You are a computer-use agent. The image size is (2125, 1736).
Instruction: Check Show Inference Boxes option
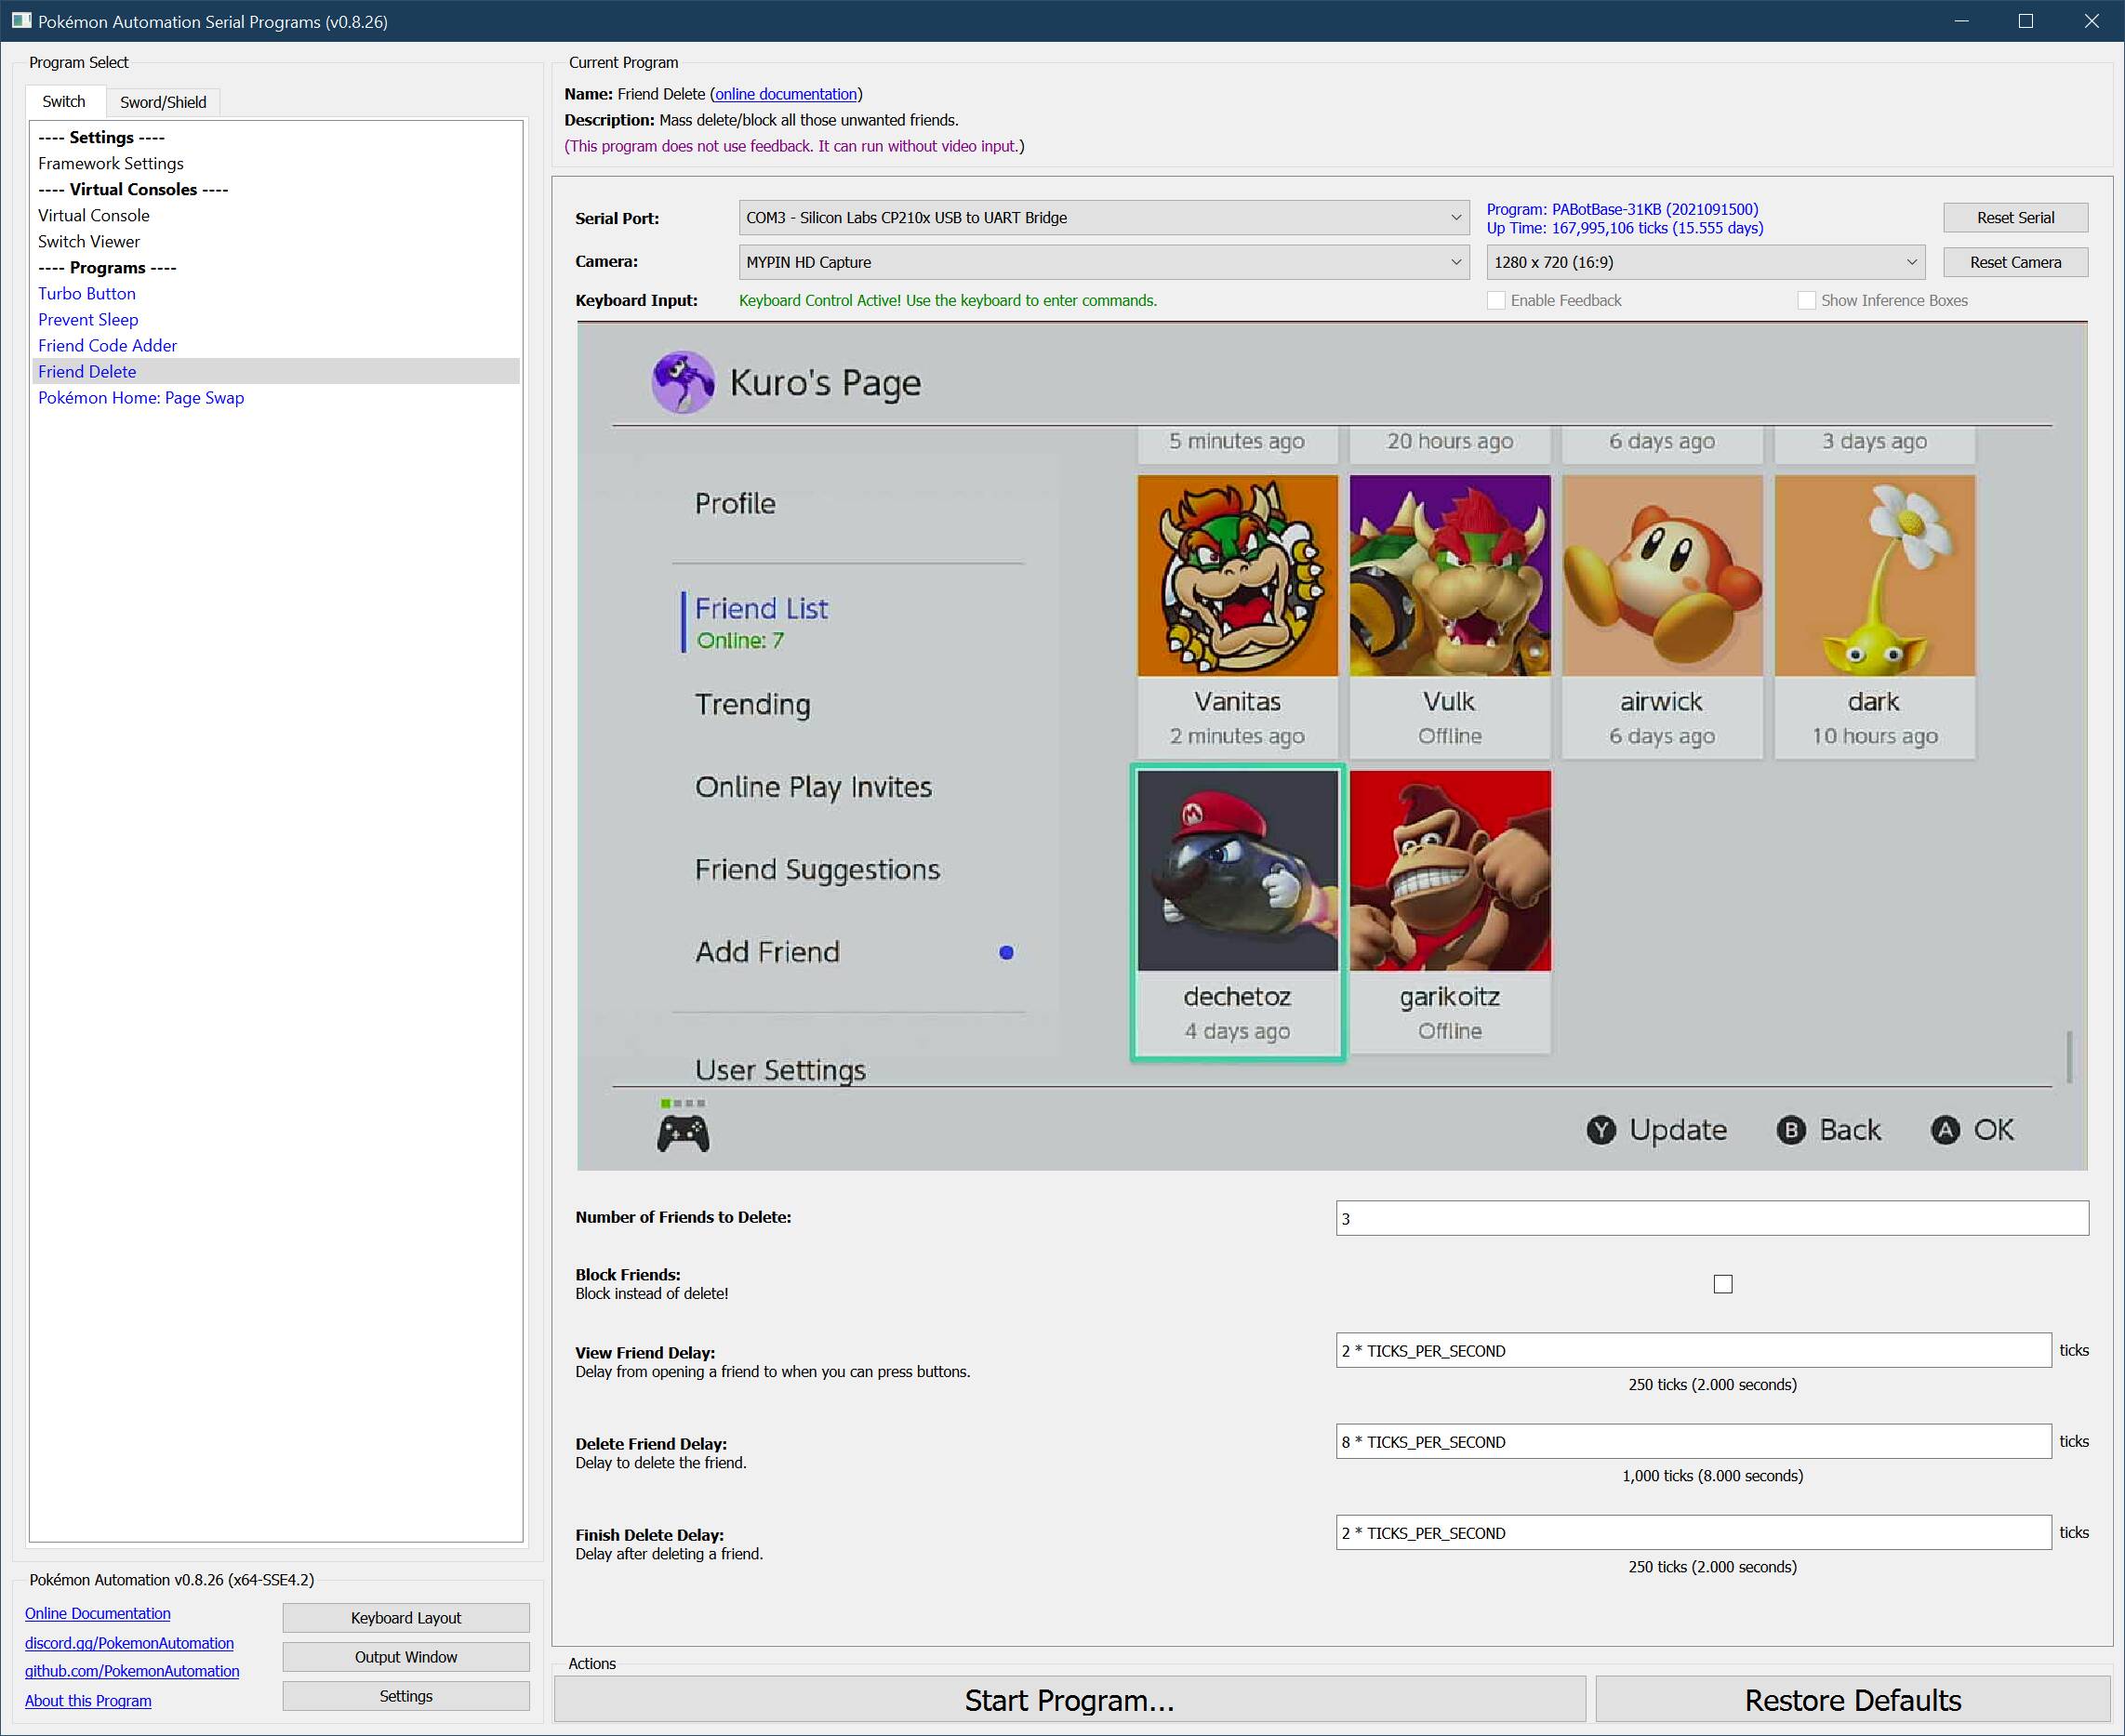coord(1806,300)
